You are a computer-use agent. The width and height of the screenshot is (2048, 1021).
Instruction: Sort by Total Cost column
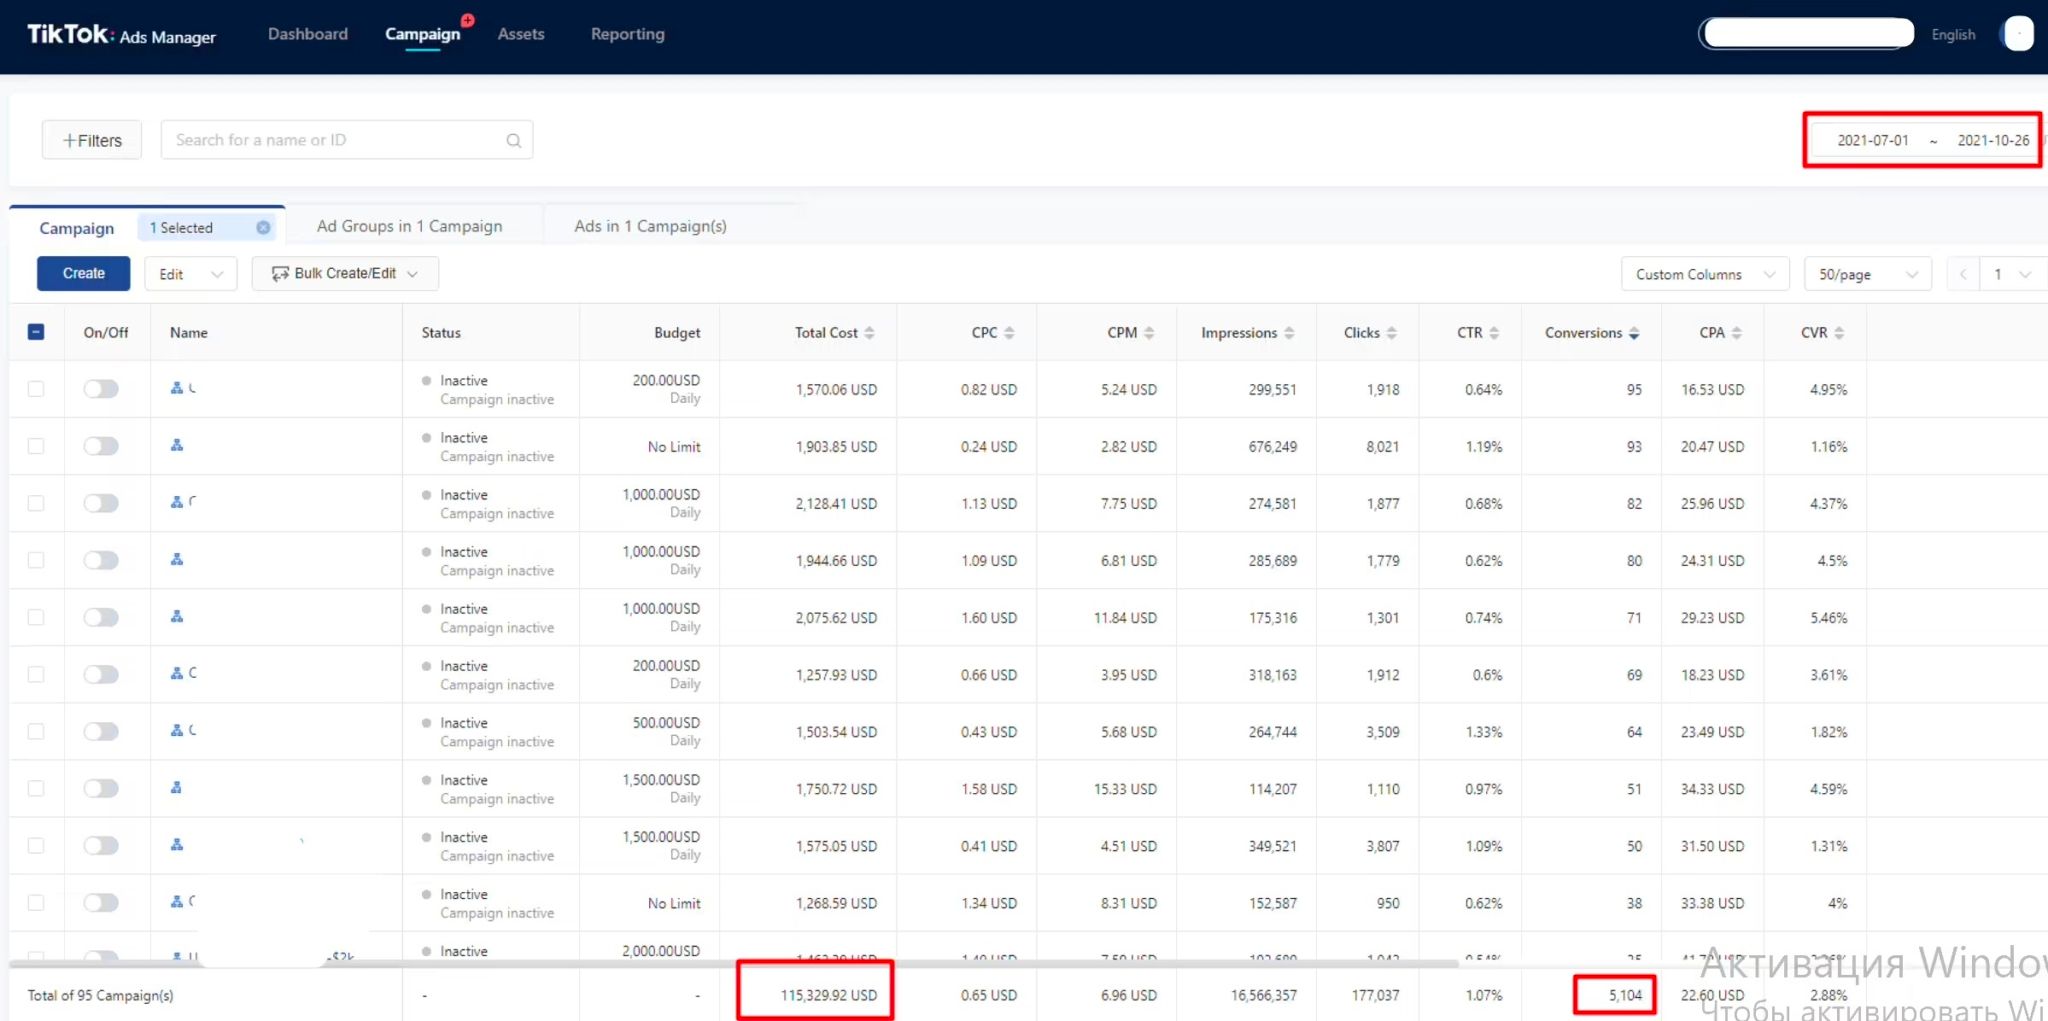[869, 333]
